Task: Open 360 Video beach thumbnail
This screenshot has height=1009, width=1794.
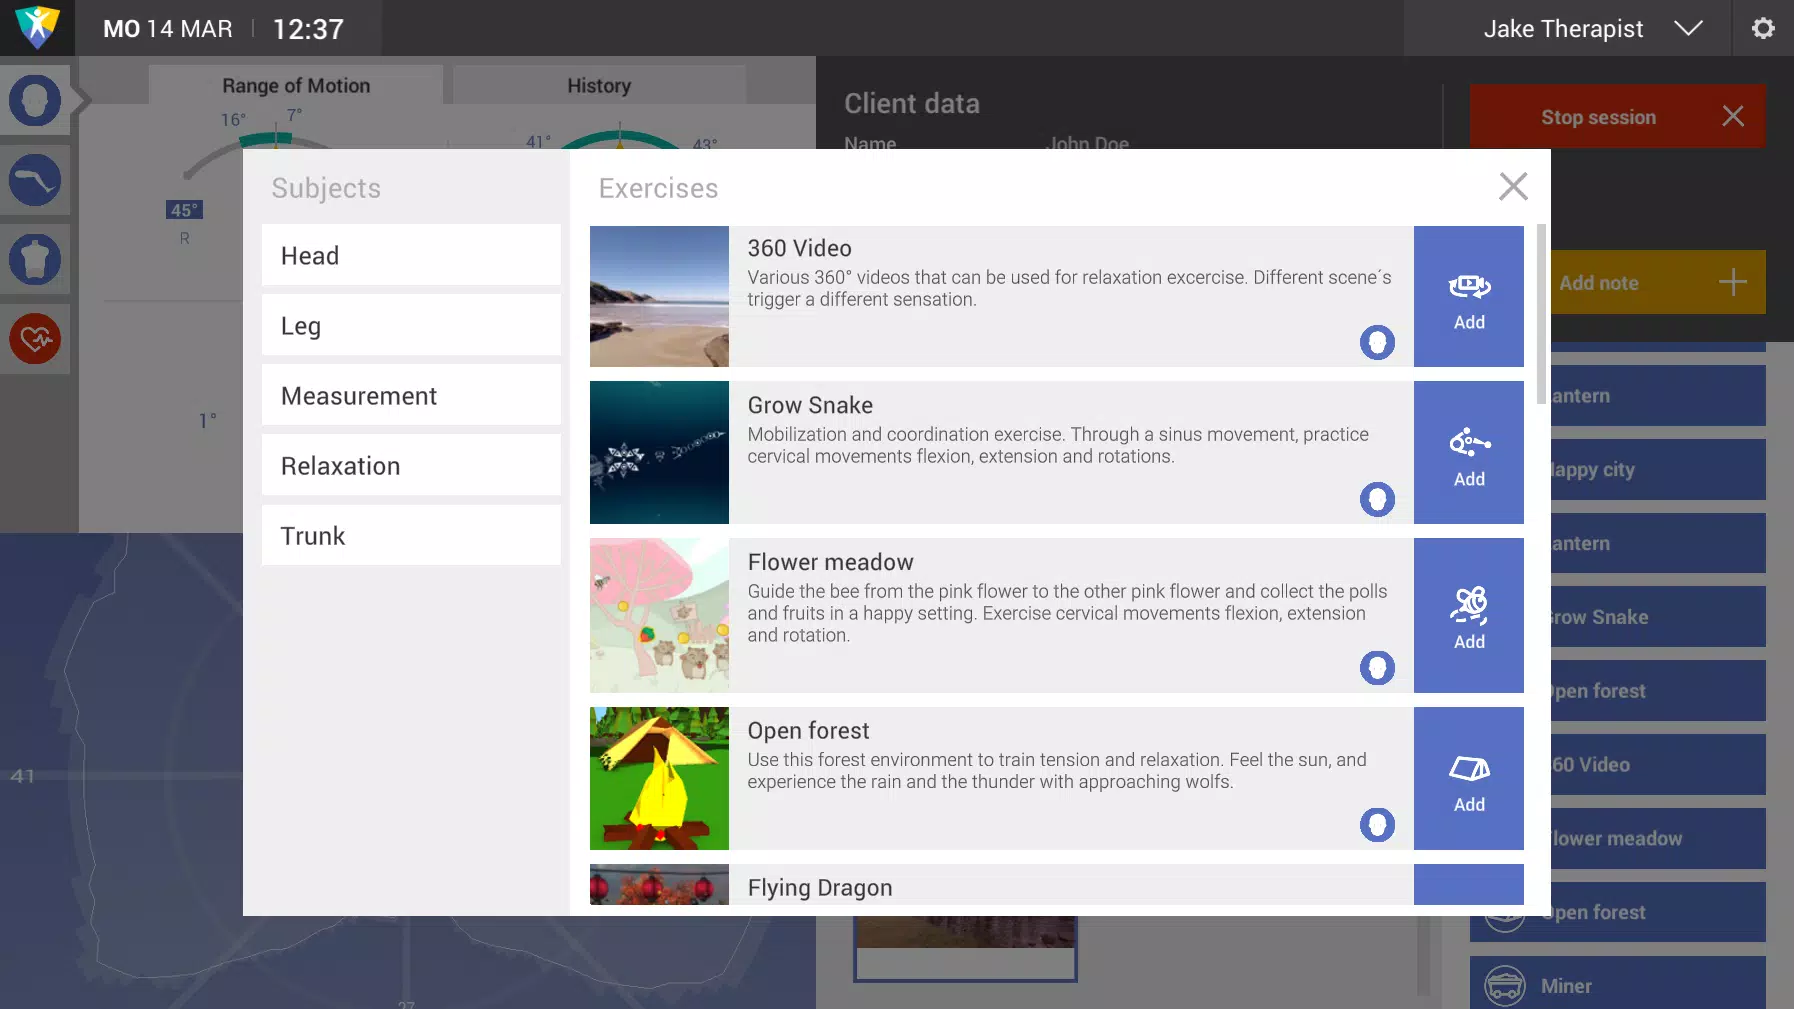Action: [659, 297]
